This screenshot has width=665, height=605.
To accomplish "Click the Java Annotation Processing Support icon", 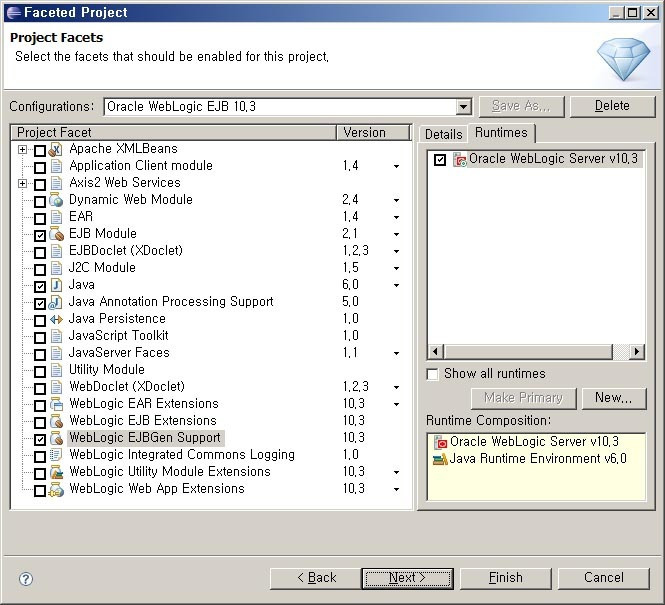I will click(x=56, y=302).
